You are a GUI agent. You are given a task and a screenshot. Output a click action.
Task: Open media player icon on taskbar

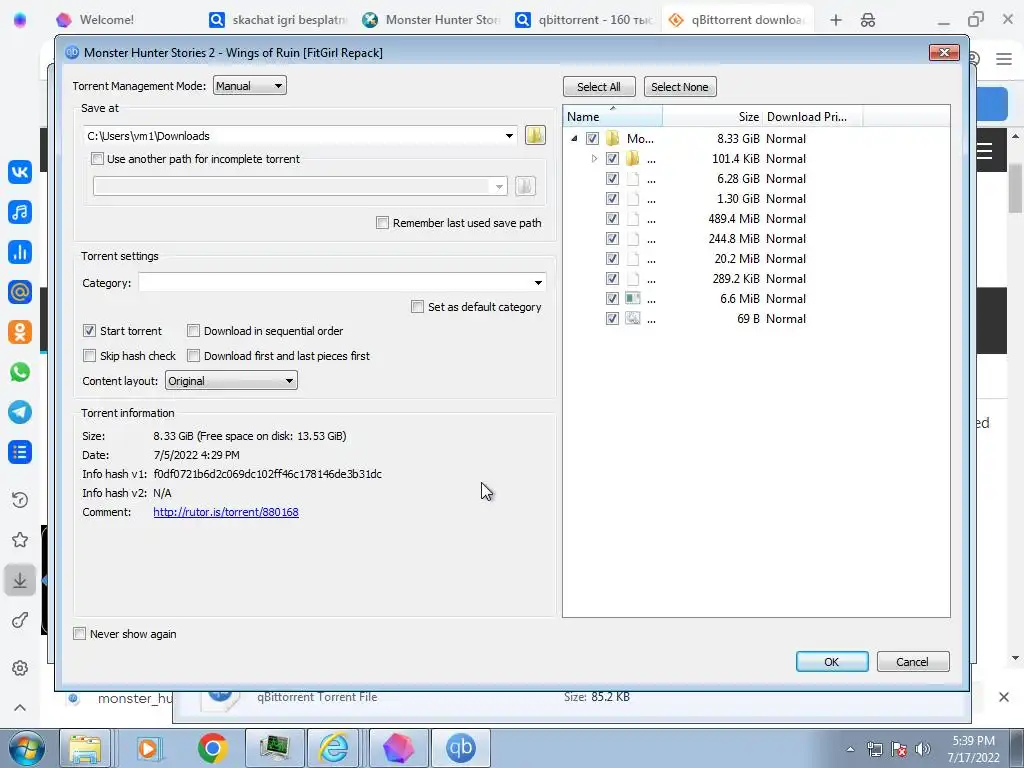[149, 748]
